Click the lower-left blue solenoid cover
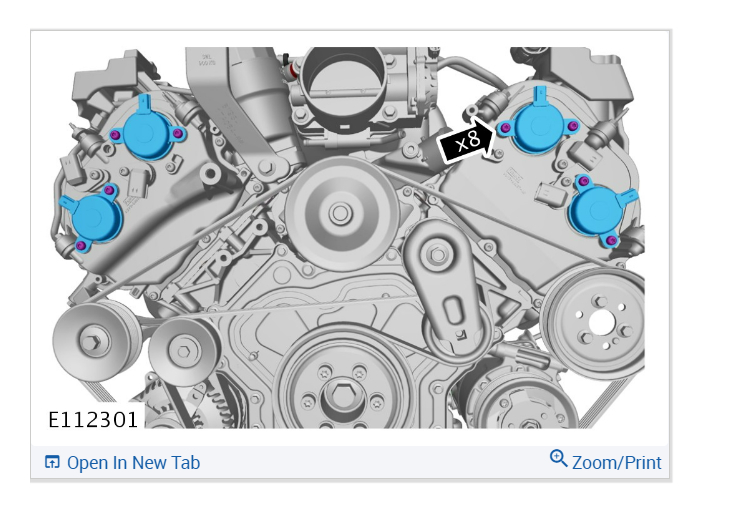This screenshot has height=532, width=740. point(93,218)
